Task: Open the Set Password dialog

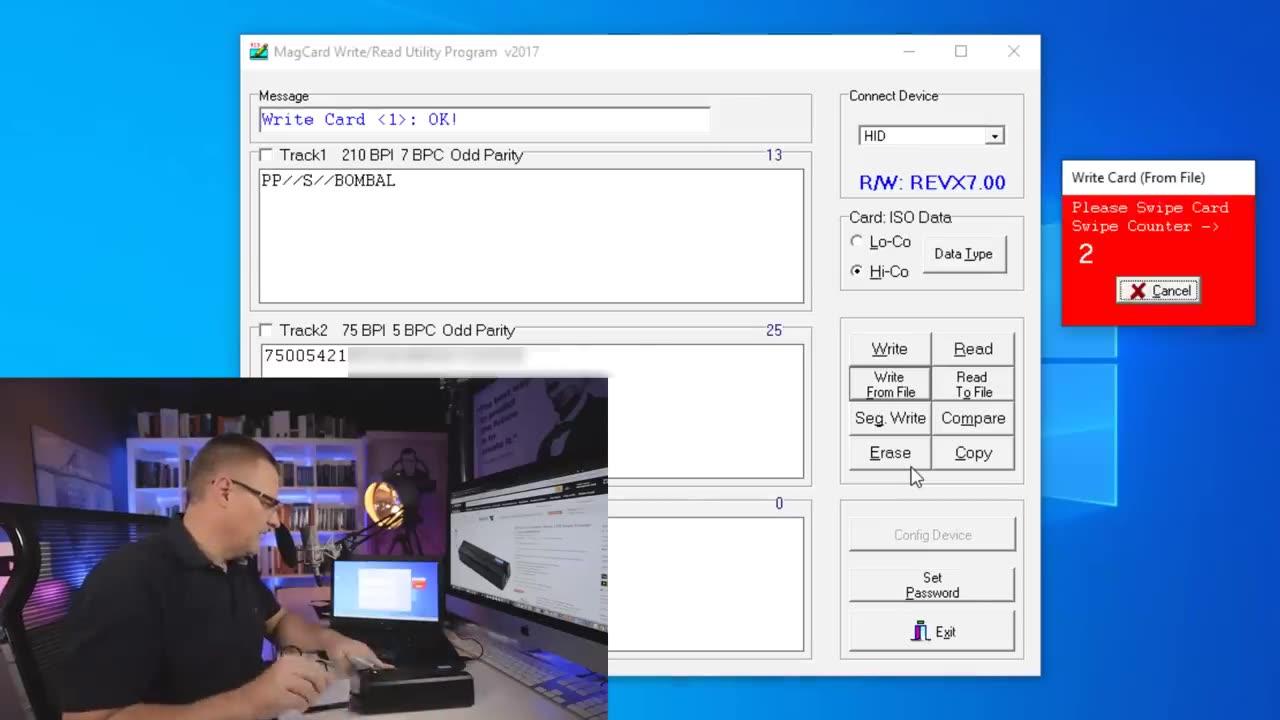Action: coord(931,585)
